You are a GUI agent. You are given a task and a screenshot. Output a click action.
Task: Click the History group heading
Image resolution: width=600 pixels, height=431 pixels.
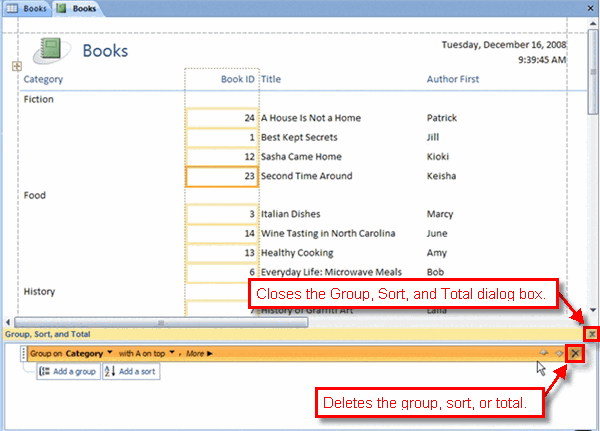39,291
